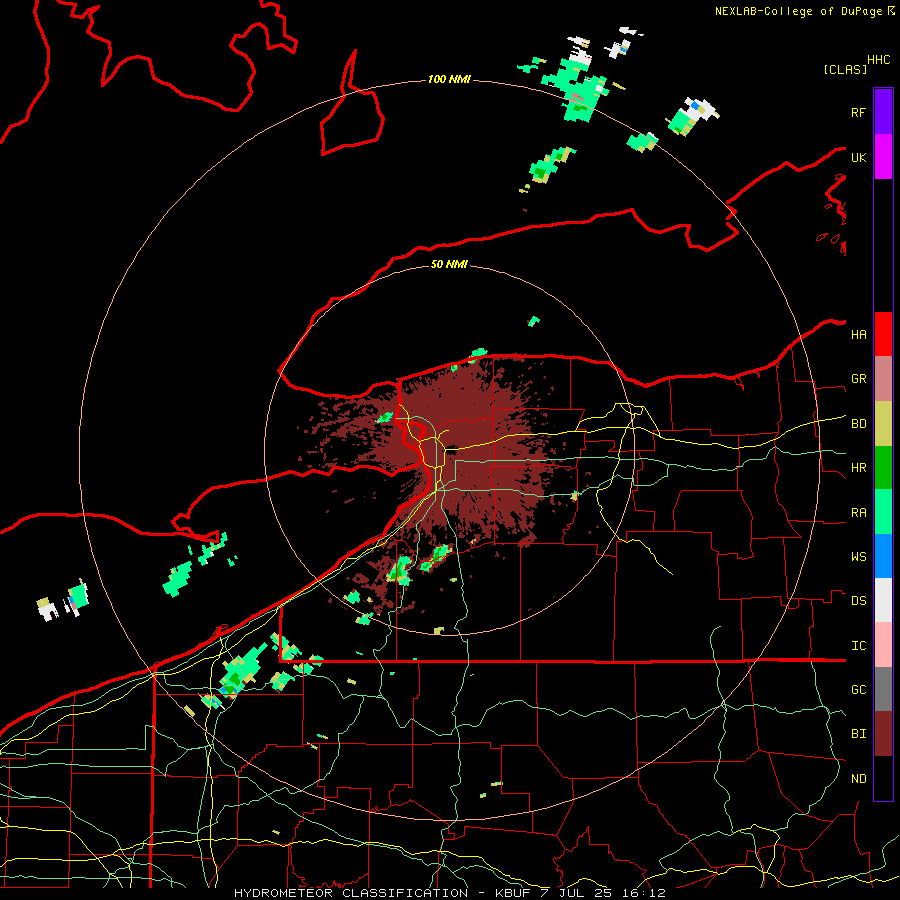Choose the WS blue legend swatch
This screenshot has height=900, width=900.
coord(883,556)
